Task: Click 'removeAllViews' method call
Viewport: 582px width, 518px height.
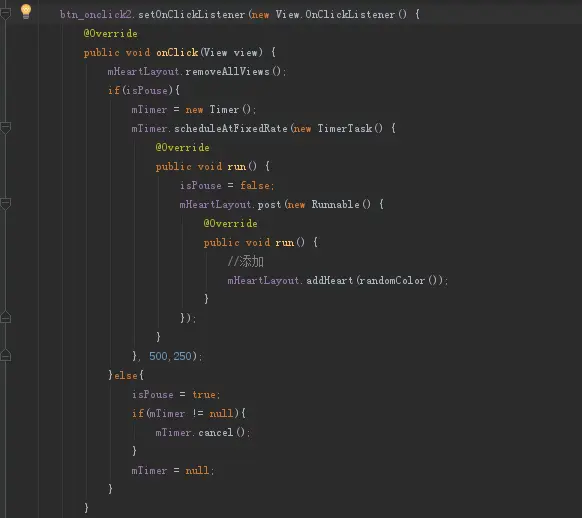Action: 227,72
